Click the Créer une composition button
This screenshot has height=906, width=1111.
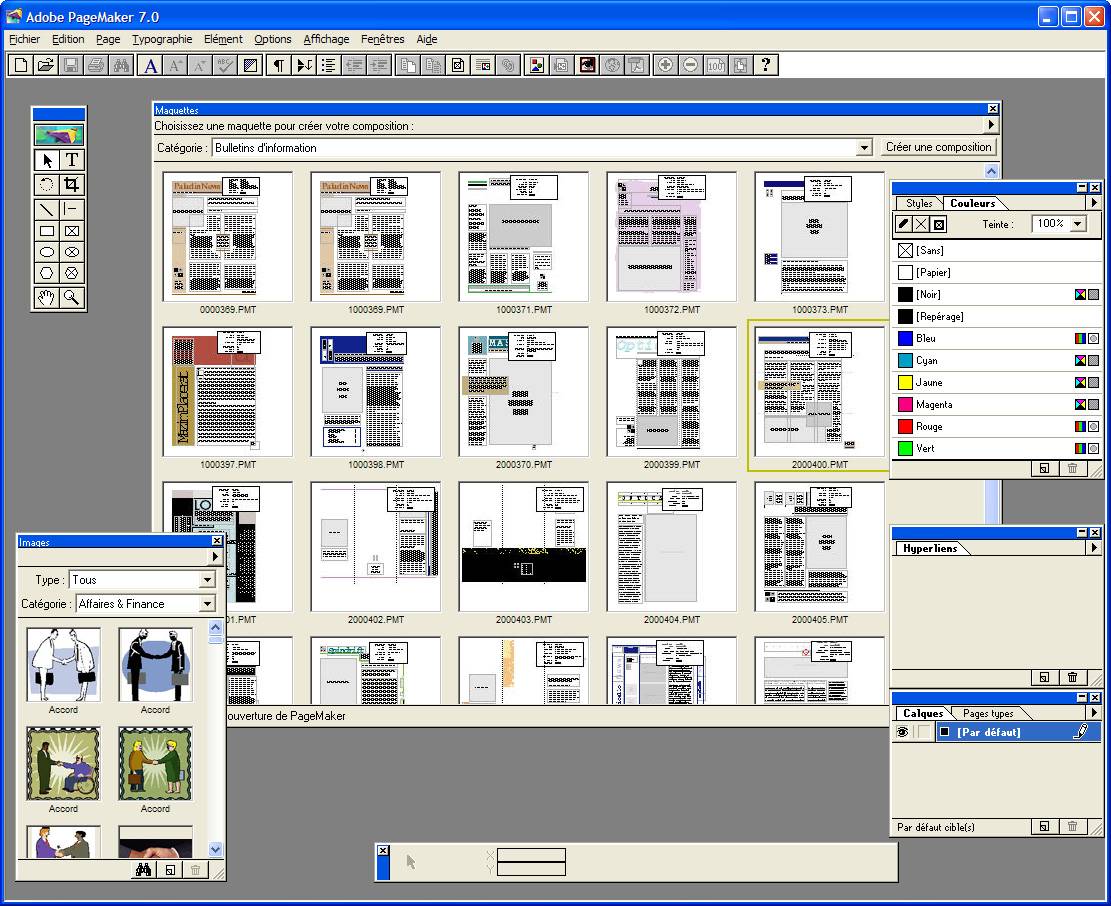click(x=938, y=147)
